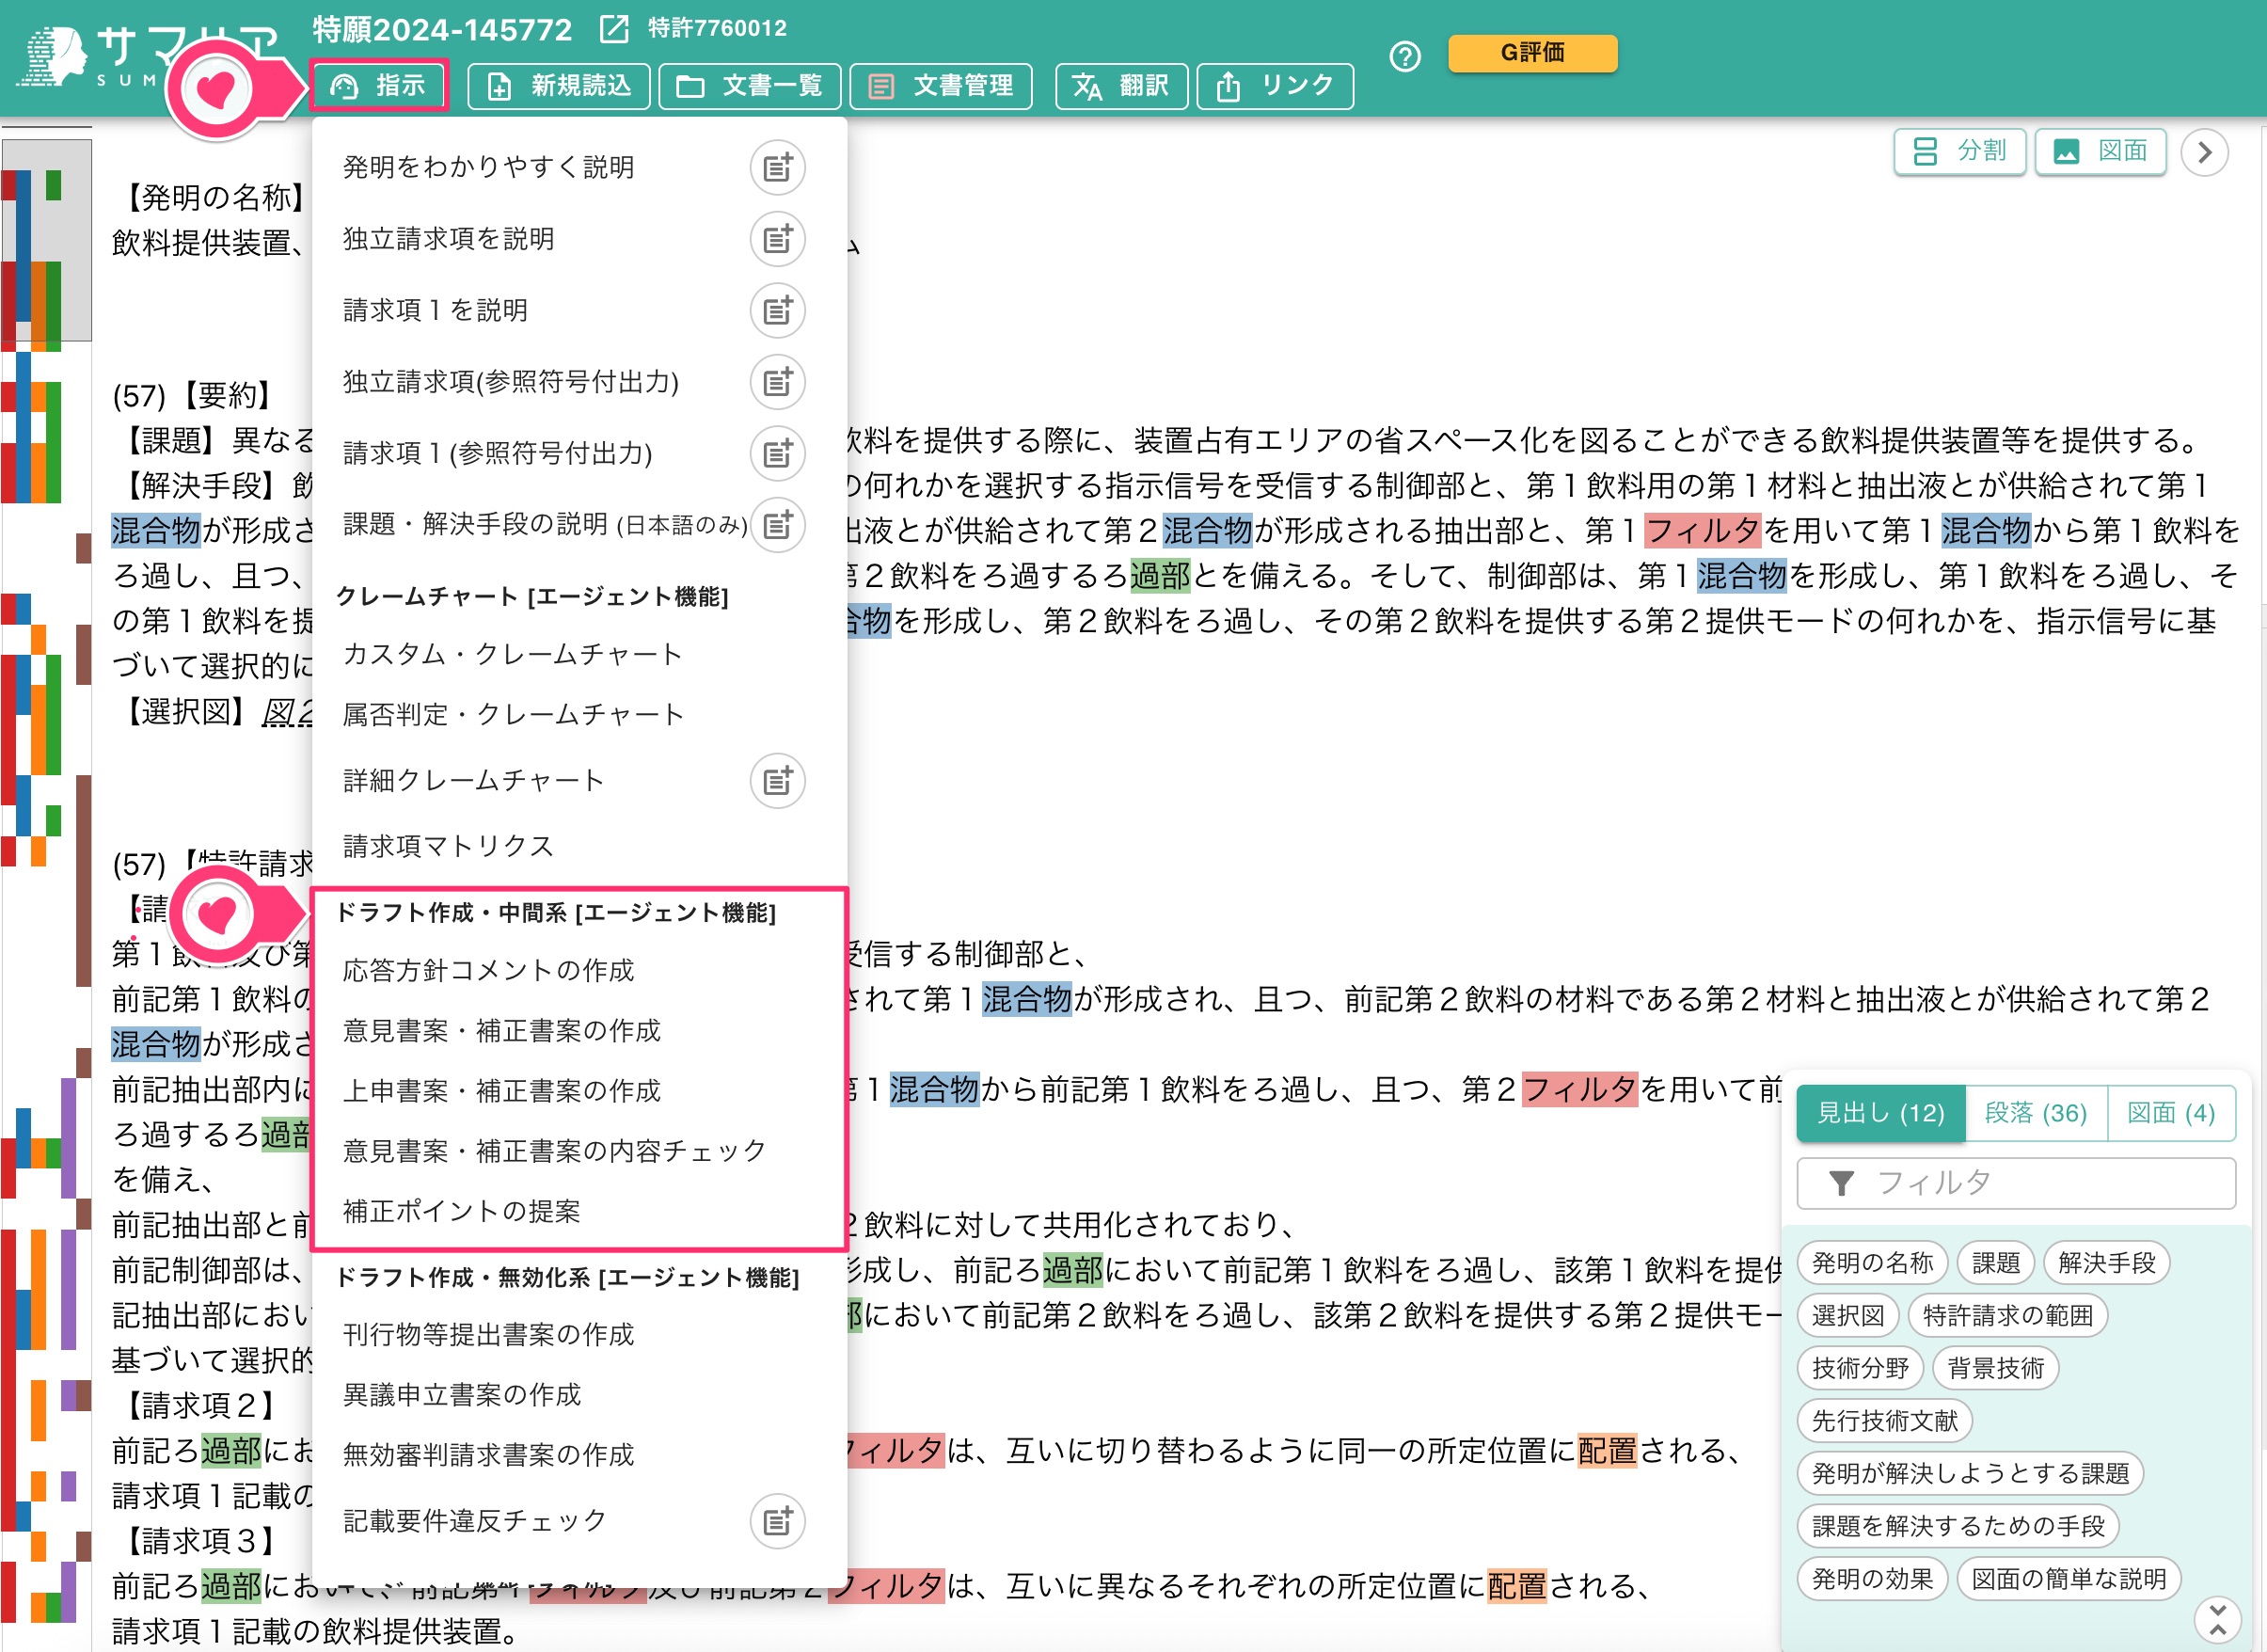Select 上申書案・補正書案の作成
This screenshot has height=1652, width=2267.
(501, 1091)
